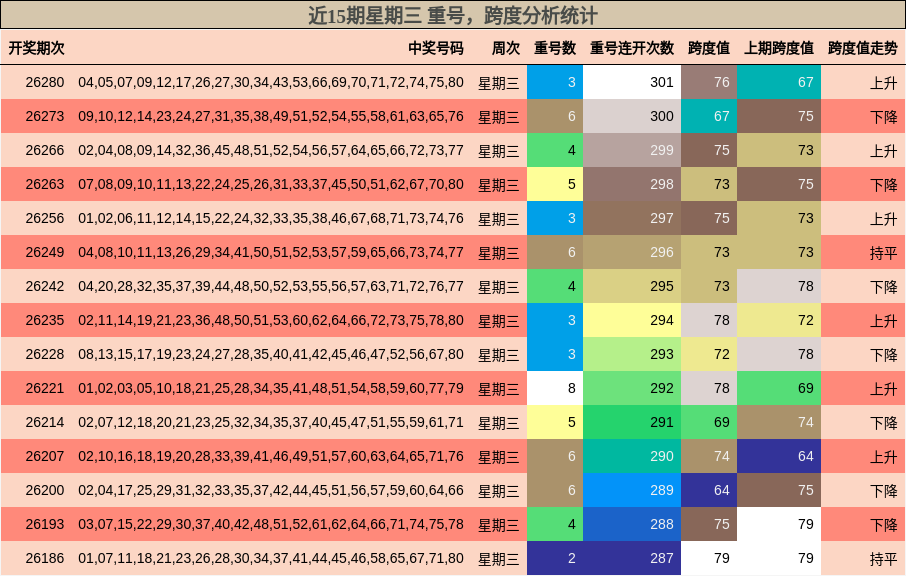The height and width of the screenshot is (576, 906).
Task: Click draw period 26221
Action: [x=44, y=388]
